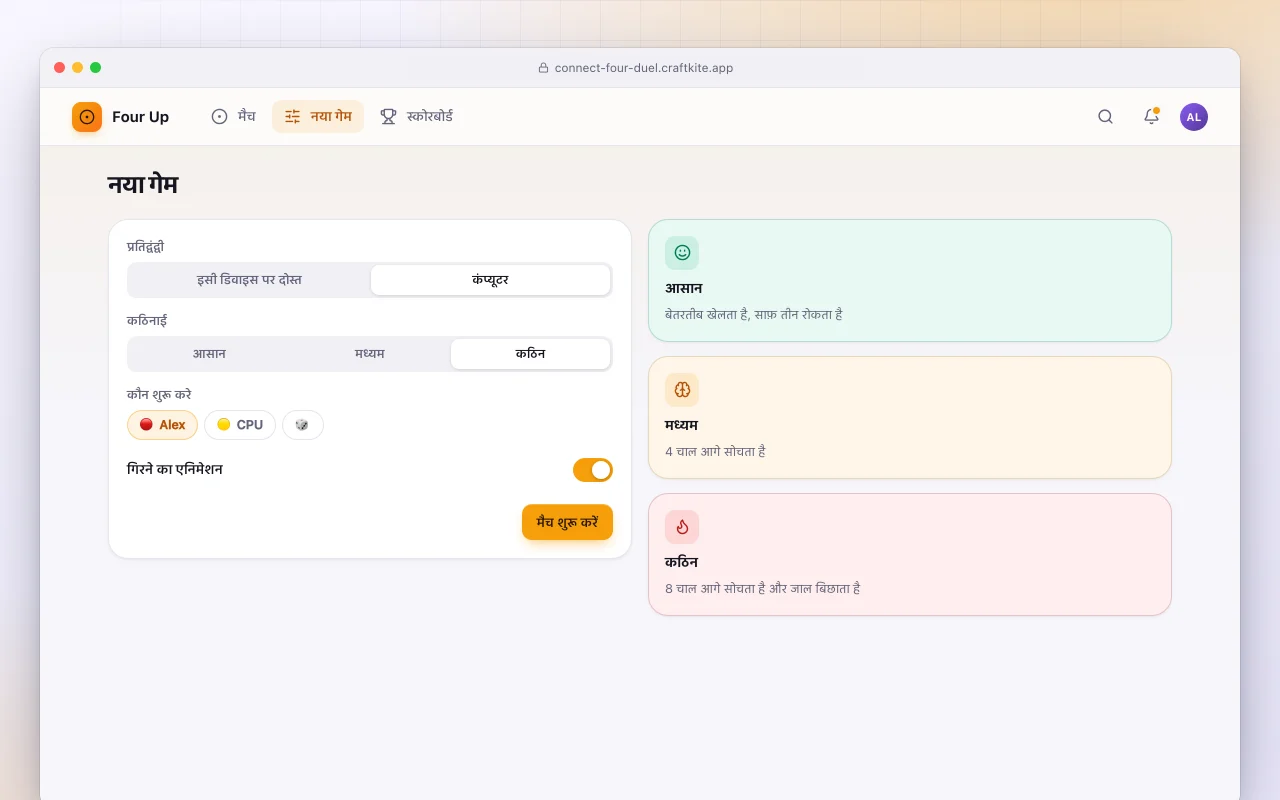Set difficulty to मध्यम in the selector

click(x=370, y=354)
